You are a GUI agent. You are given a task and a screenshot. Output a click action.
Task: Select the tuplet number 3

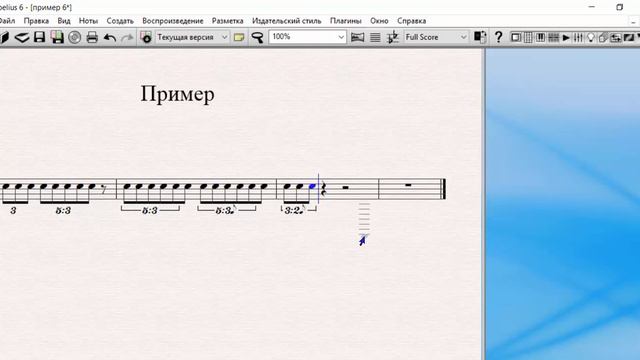coord(13,211)
